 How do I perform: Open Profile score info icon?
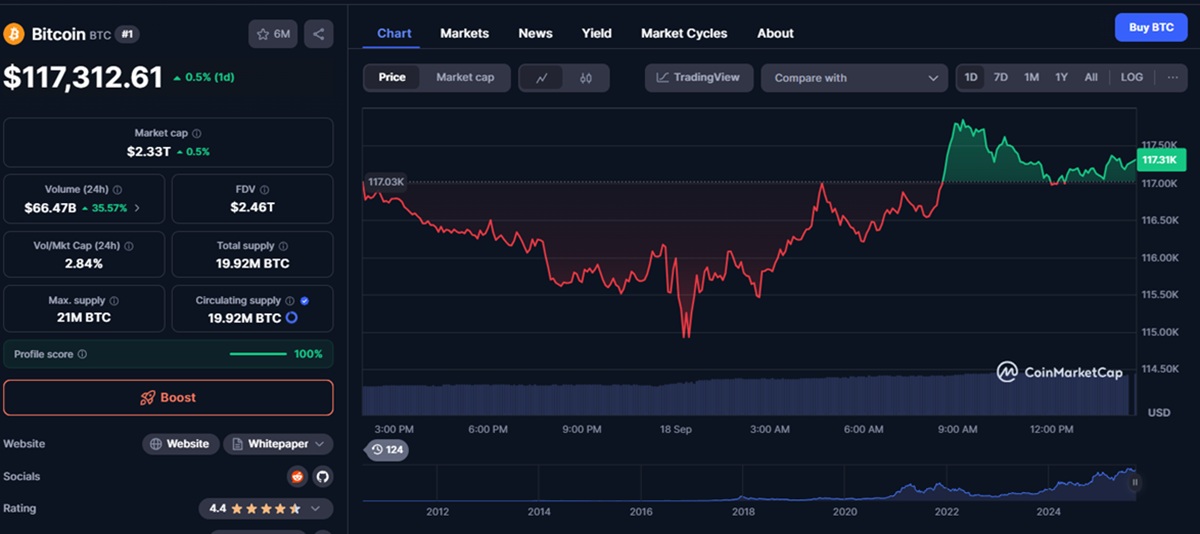(x=82, y=354)
